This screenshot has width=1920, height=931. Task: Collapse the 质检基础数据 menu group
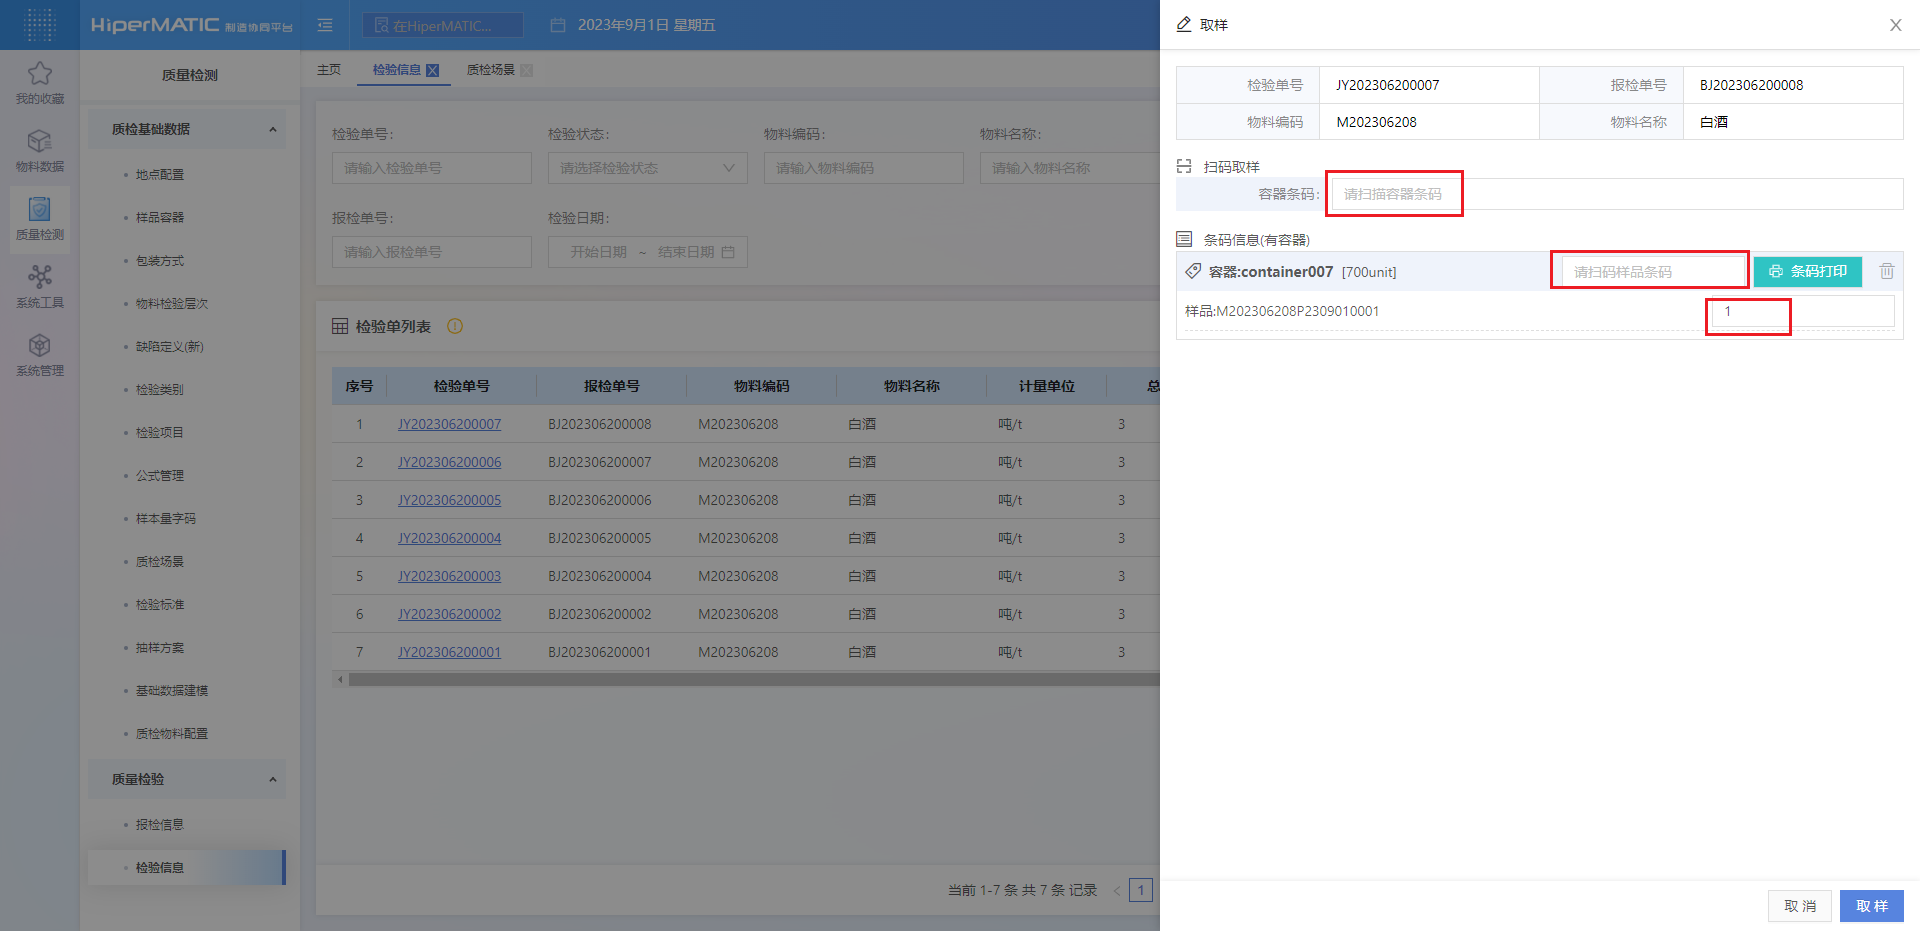(187, 129)
